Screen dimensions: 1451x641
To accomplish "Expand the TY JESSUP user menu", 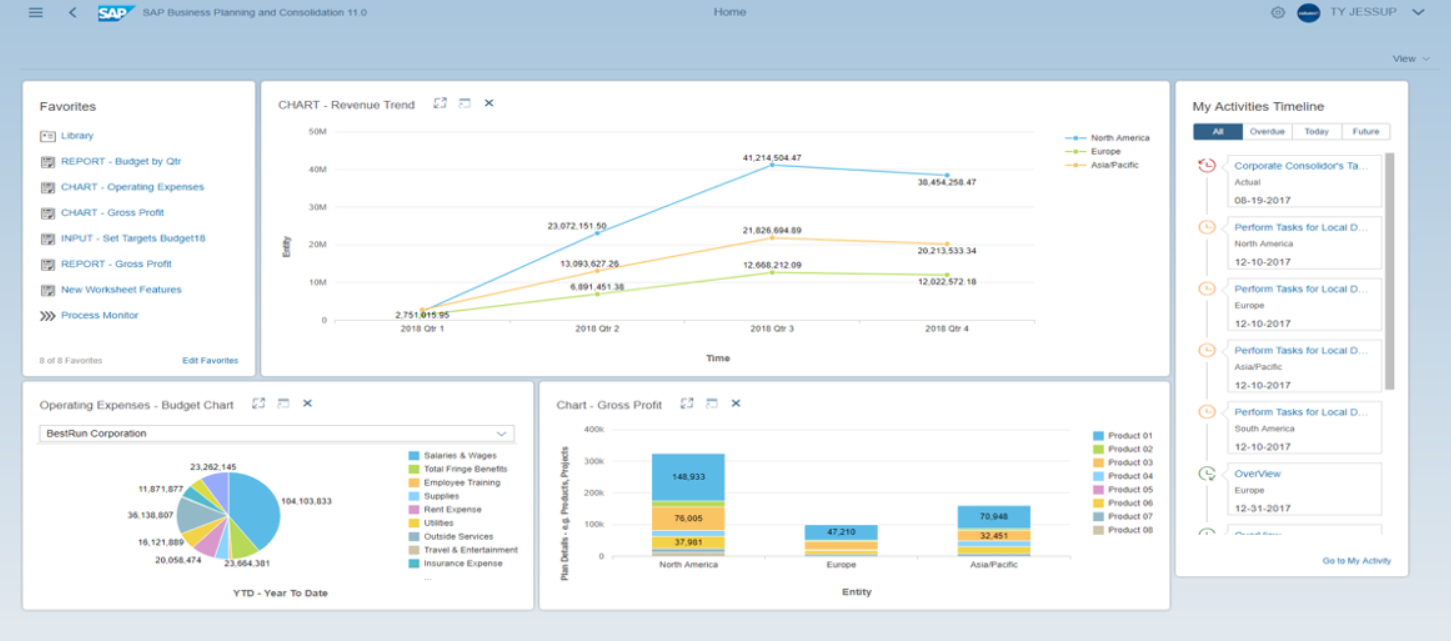I will (x=1417, y=12).
